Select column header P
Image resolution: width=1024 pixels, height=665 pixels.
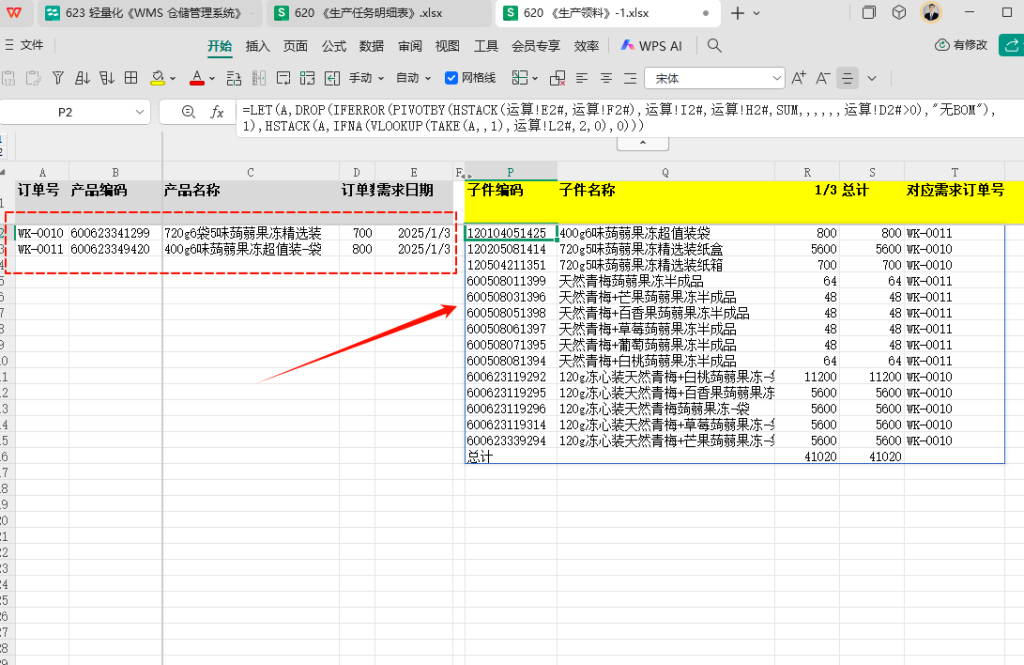[511, 172]
